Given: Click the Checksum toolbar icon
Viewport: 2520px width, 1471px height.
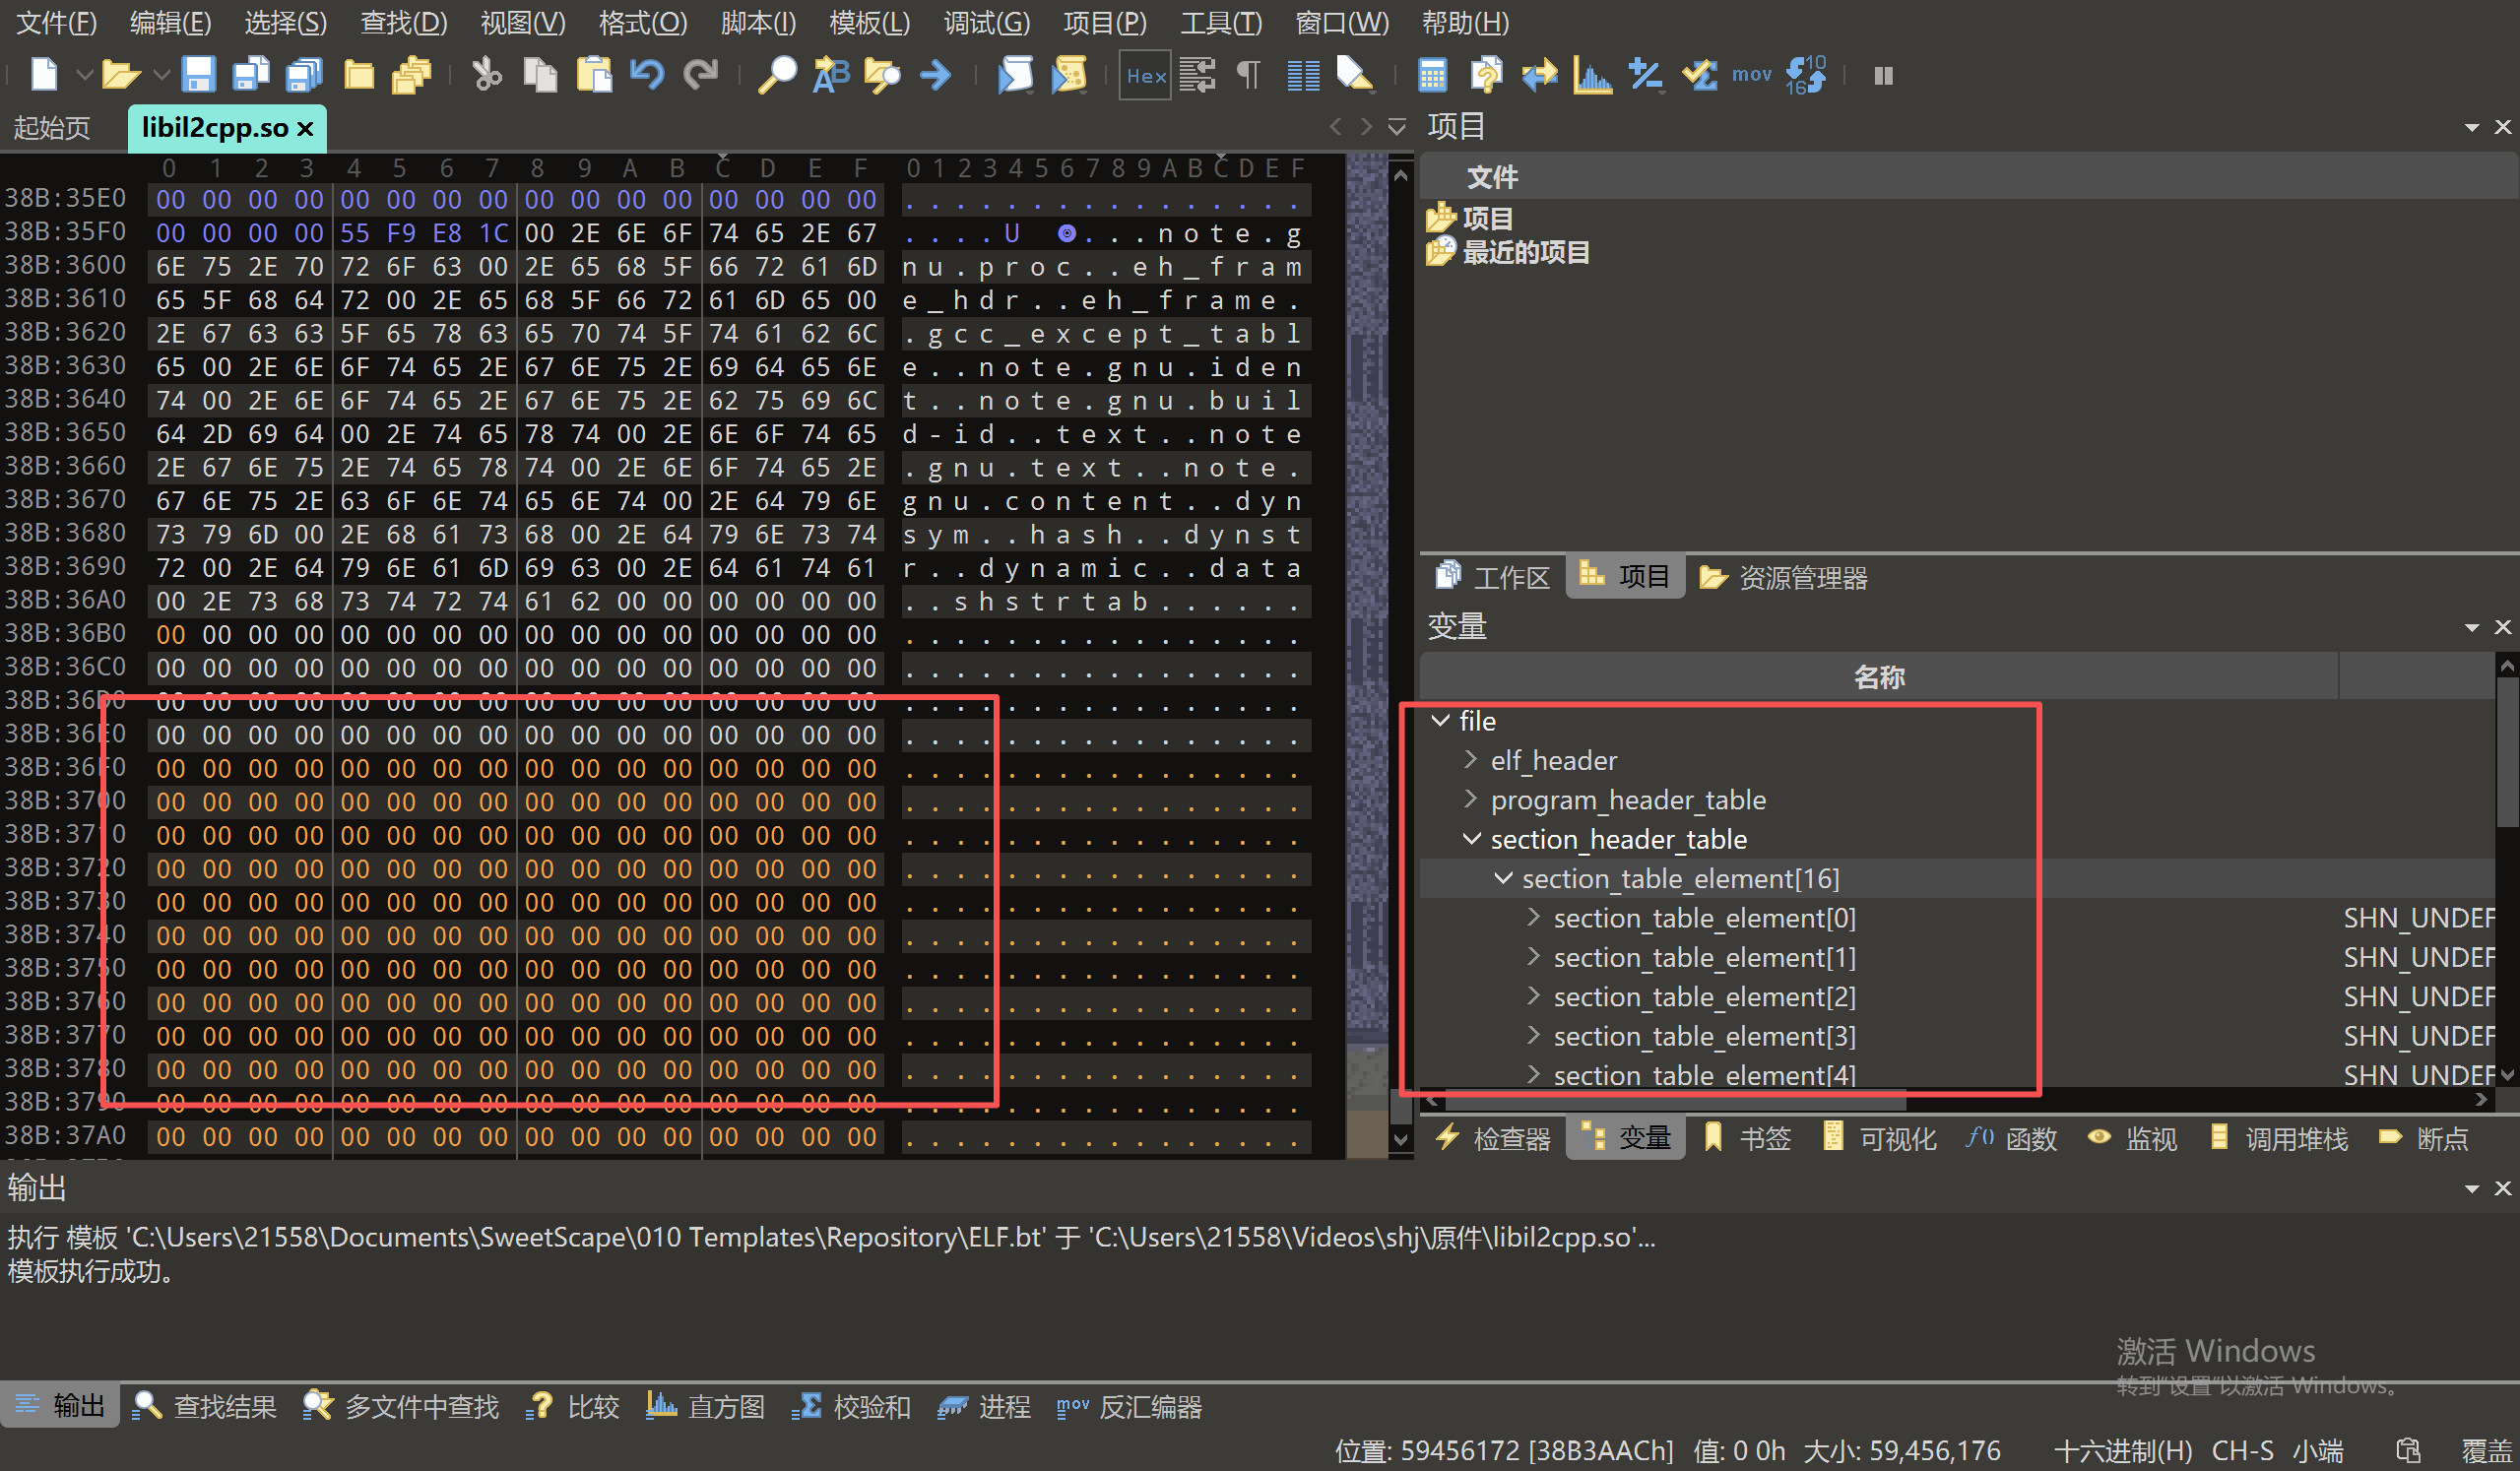Looking at the screenshot, I should point(1698,75).
